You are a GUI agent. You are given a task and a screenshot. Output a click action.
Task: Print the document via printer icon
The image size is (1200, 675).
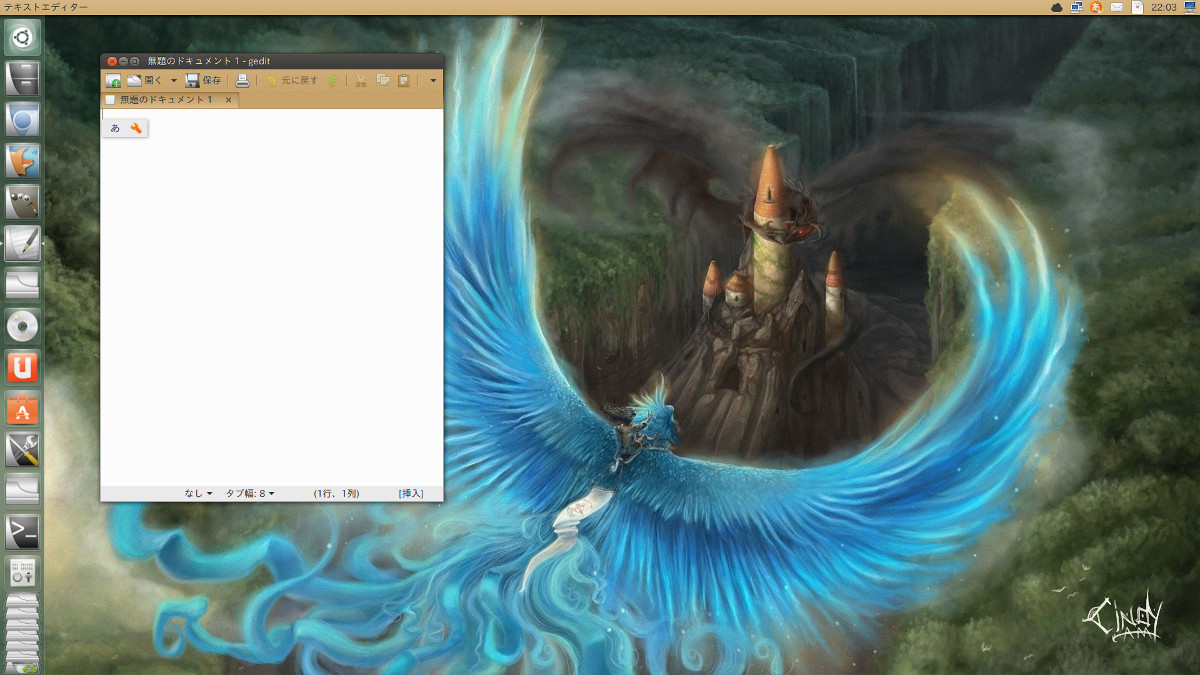(242, 80)
